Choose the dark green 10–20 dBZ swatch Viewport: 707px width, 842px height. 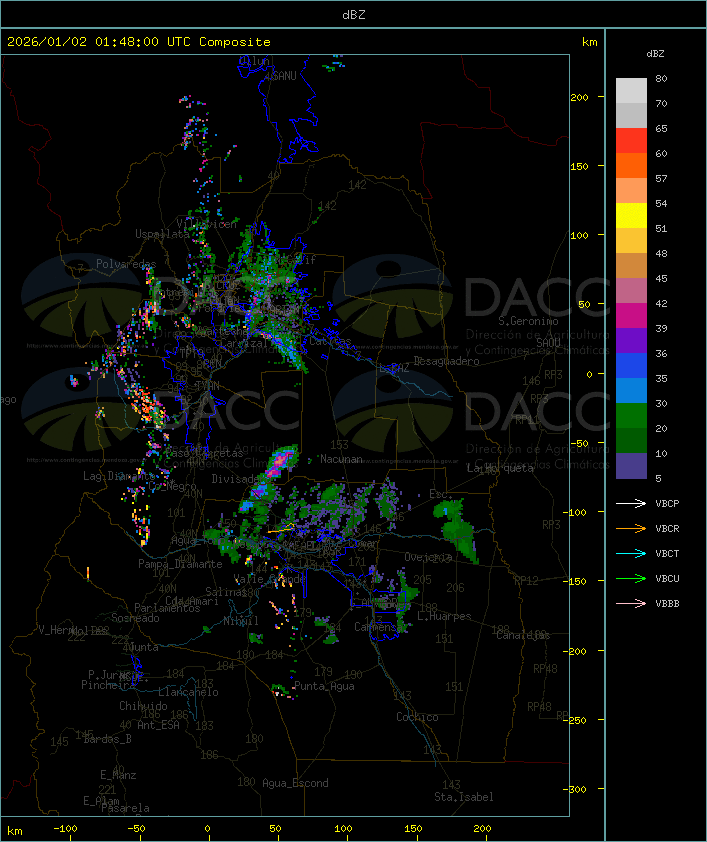click(631, 440)
